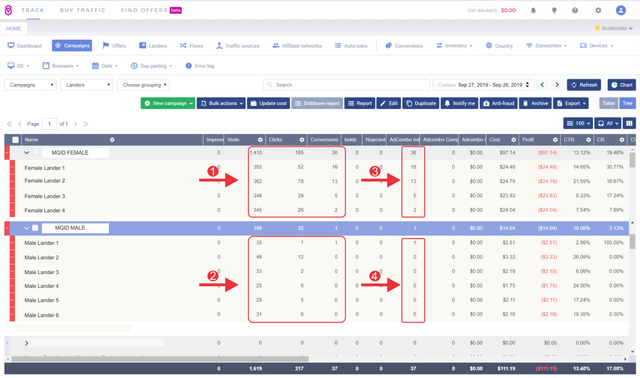This screenshot has width=640, height=378.
Task: Click Refresh button
Action: (x=584, y=85)
